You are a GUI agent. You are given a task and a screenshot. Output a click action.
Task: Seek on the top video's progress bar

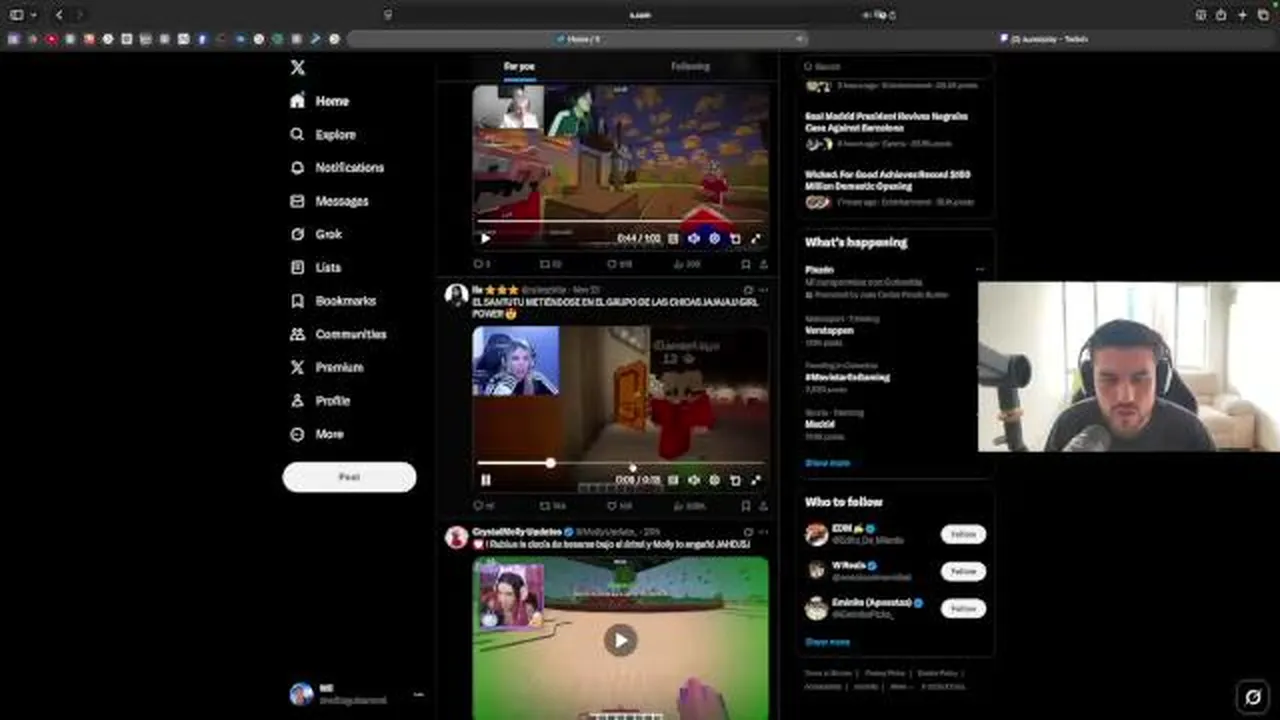tap(620, 221)
